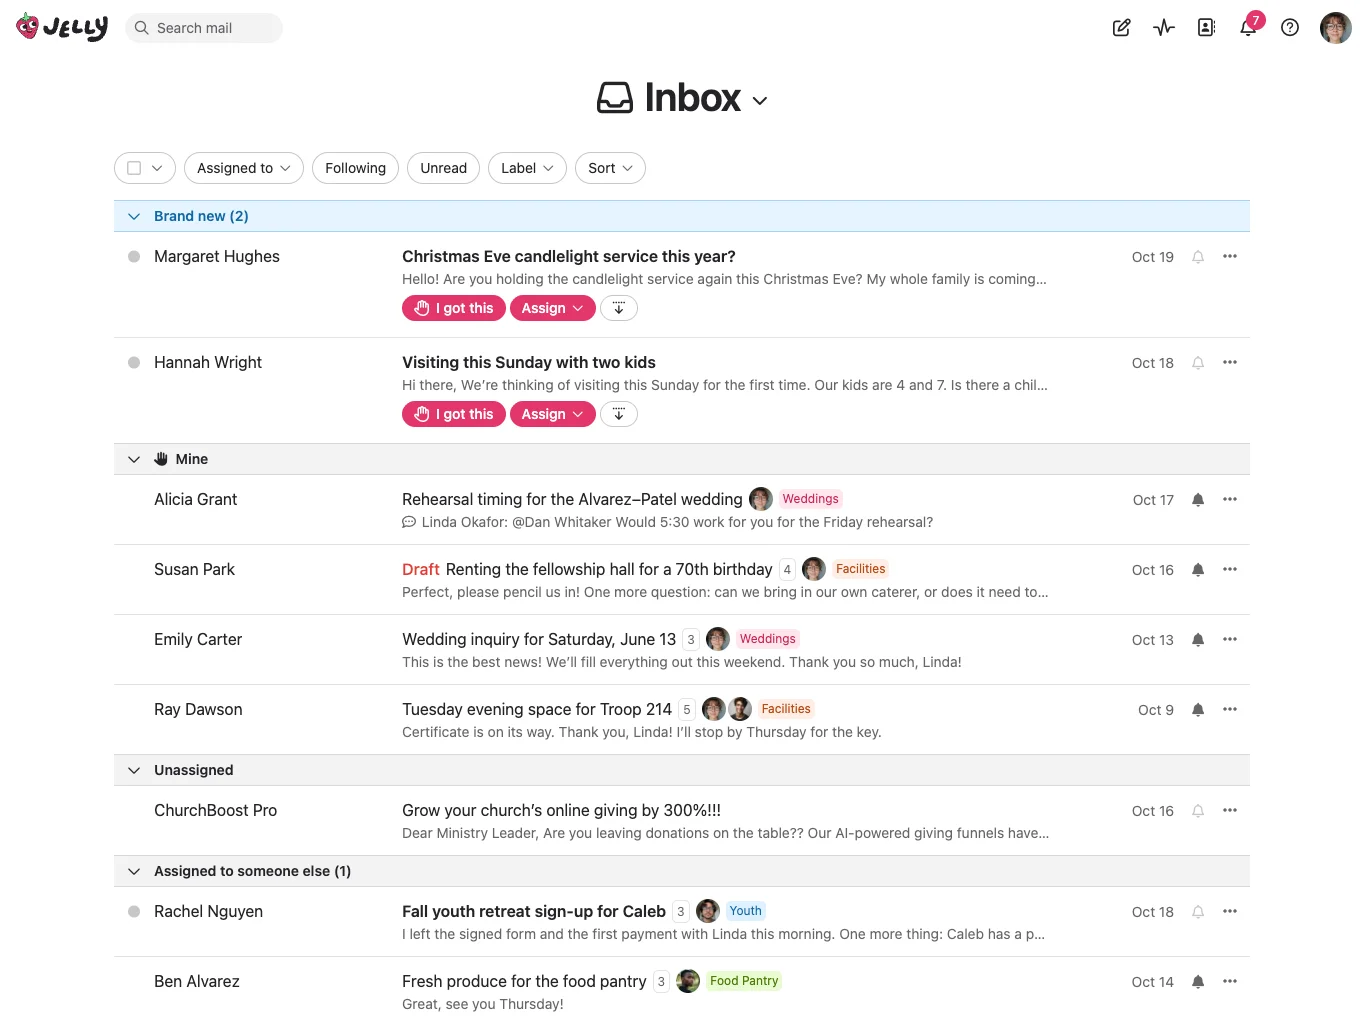Filter by Following

355,168
